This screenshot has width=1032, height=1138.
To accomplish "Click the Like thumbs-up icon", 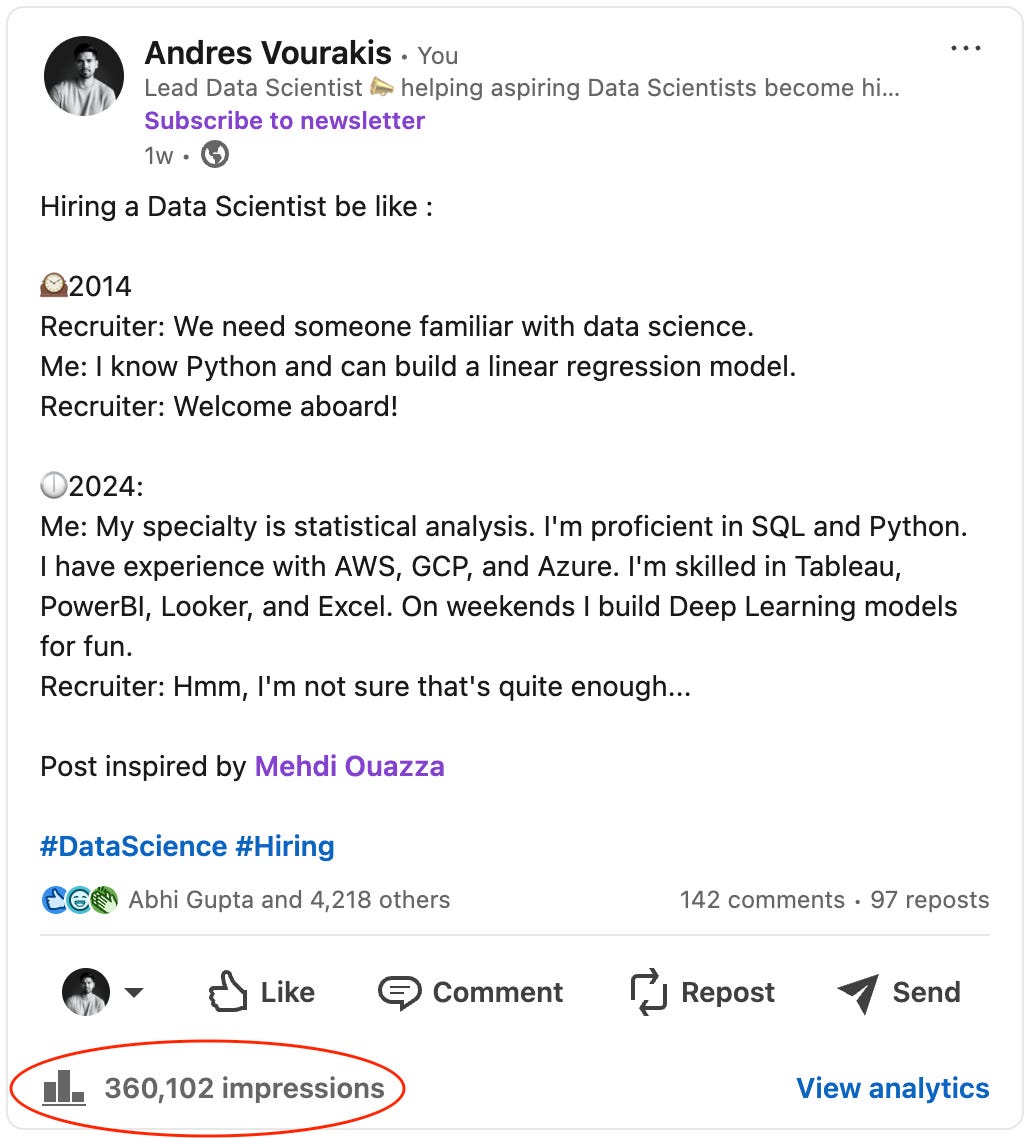I will (228, 991).
